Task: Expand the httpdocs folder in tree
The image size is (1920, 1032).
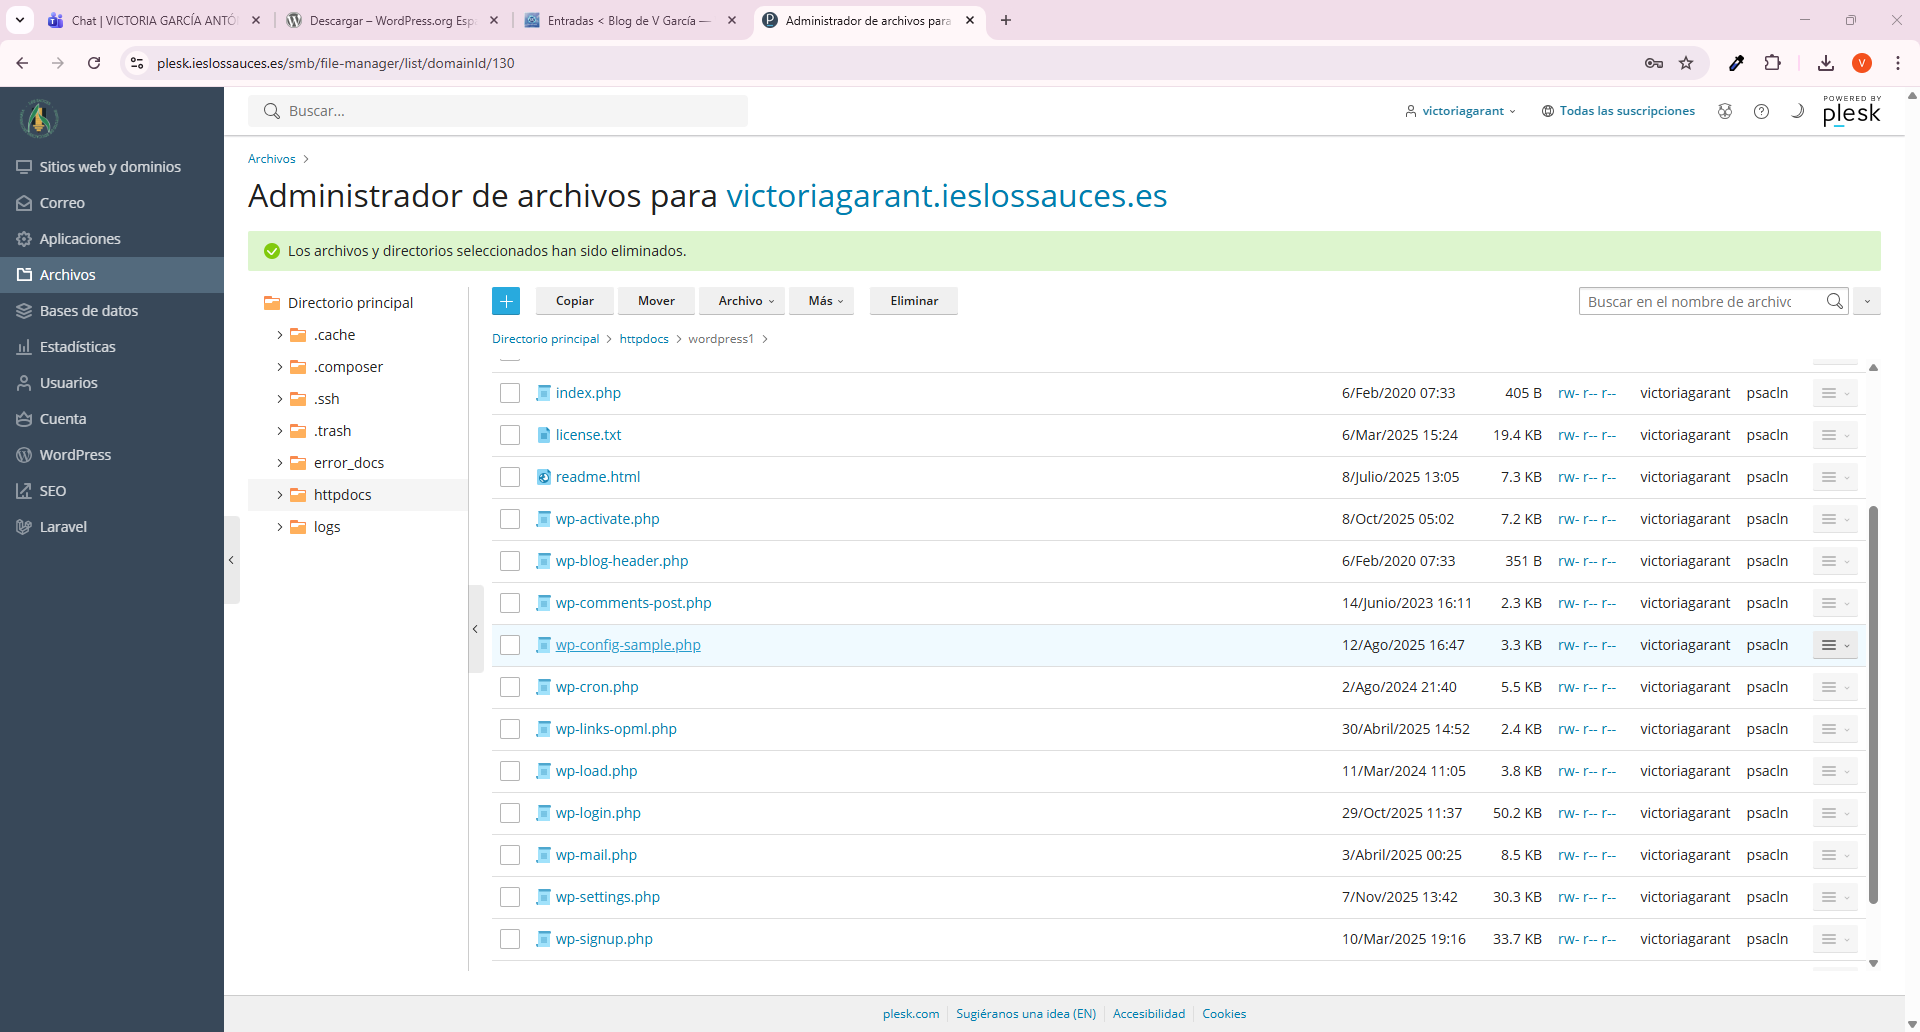Action: (280, 495)
